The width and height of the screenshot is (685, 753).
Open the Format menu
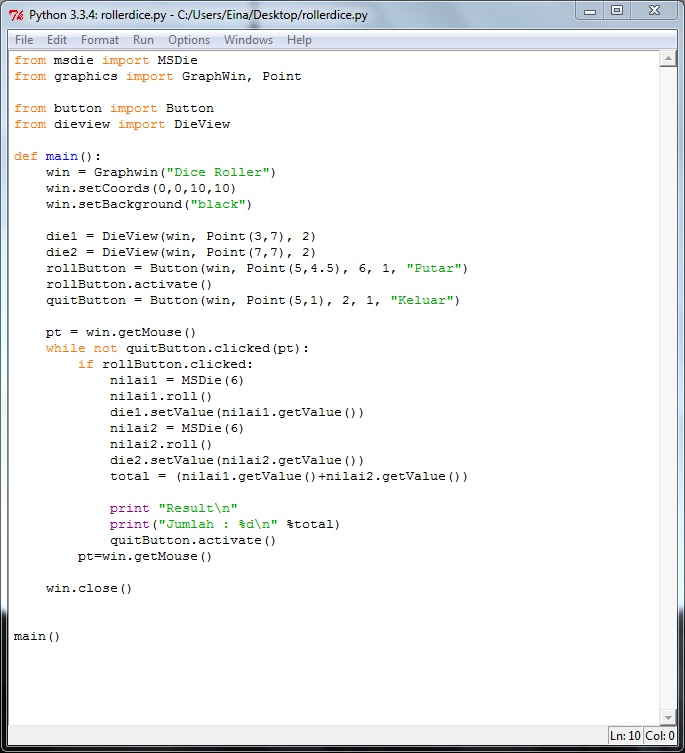(100, 40)
